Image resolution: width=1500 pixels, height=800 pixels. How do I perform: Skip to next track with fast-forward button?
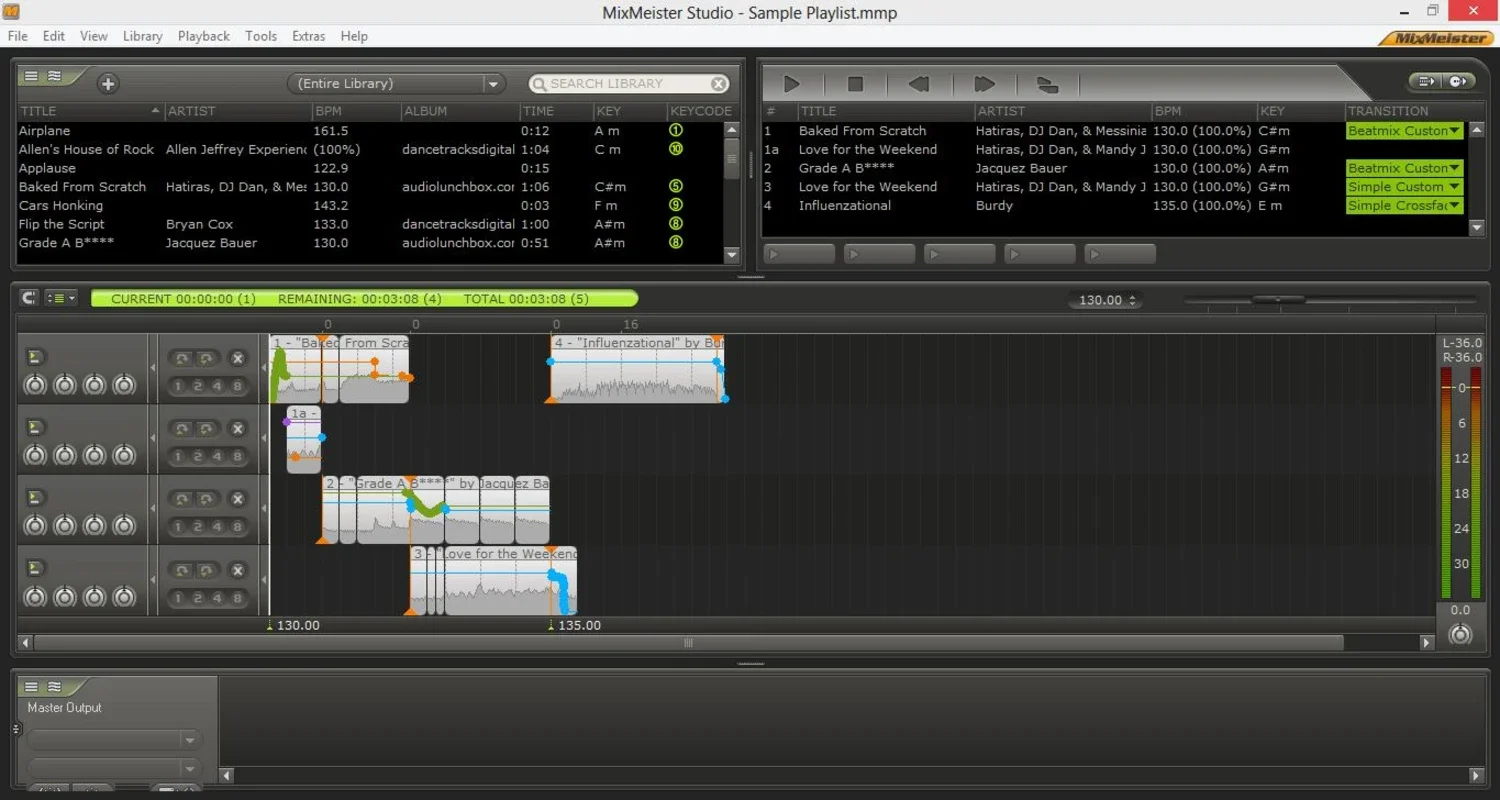[984, 84]
